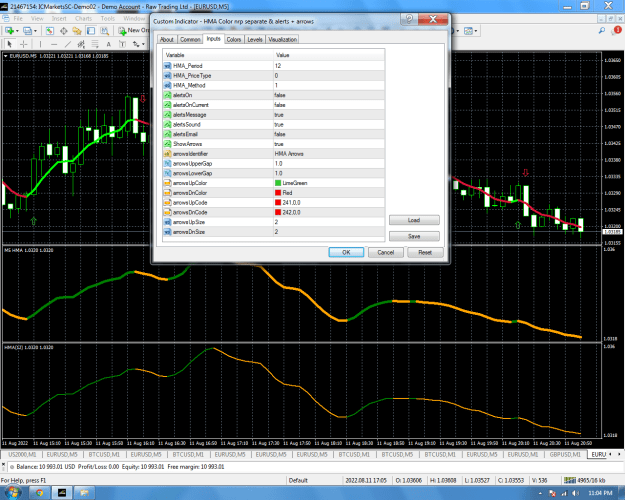Switch to the Common tab
Viewport: 625px width, 500px height.
click(x=190, y=39)
